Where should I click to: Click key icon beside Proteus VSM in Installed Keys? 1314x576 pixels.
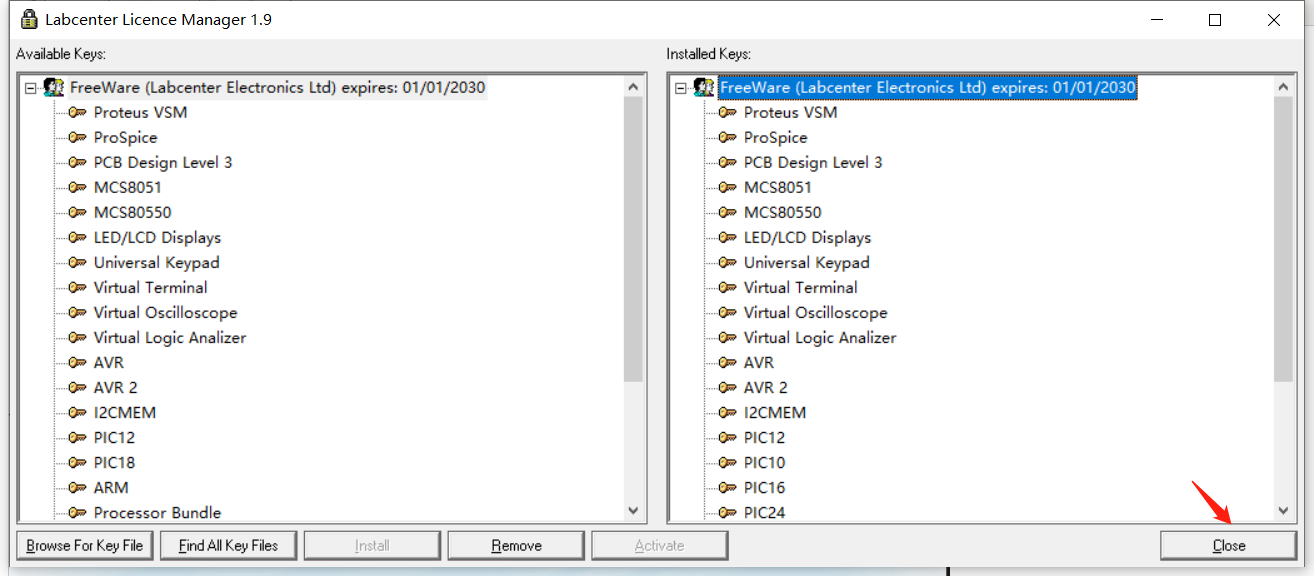point(727,112)
